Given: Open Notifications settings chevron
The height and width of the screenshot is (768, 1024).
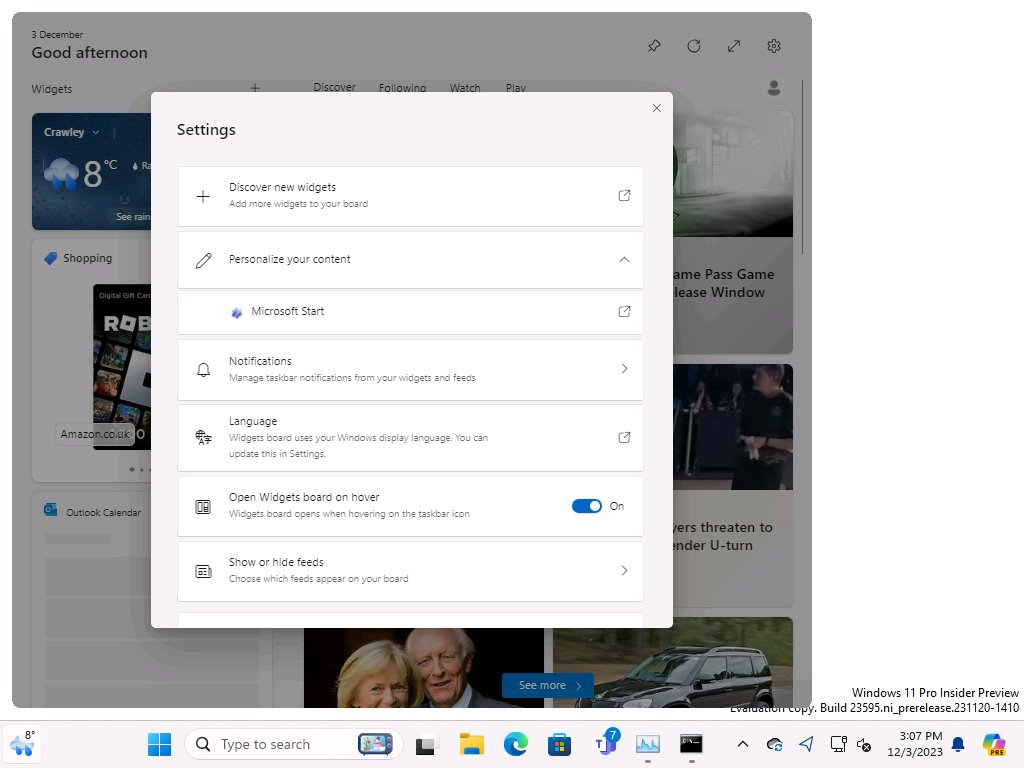Looking at the screenshot, I should [x=624, y=368].
